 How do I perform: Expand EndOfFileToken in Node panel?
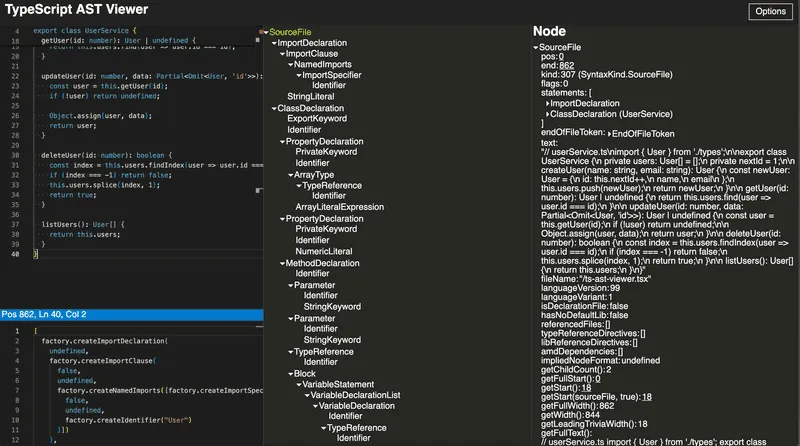pyautogui.click(x=609, y=134)
